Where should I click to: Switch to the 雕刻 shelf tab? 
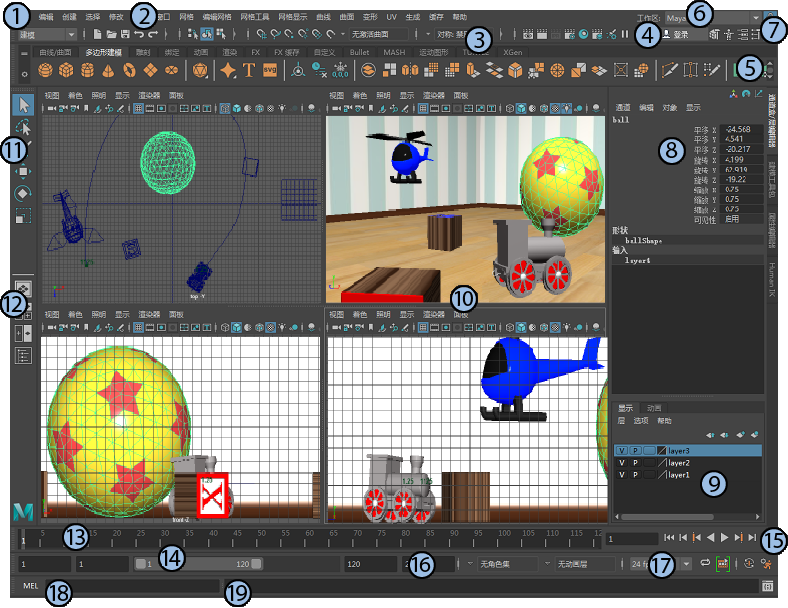click(143, 52)
